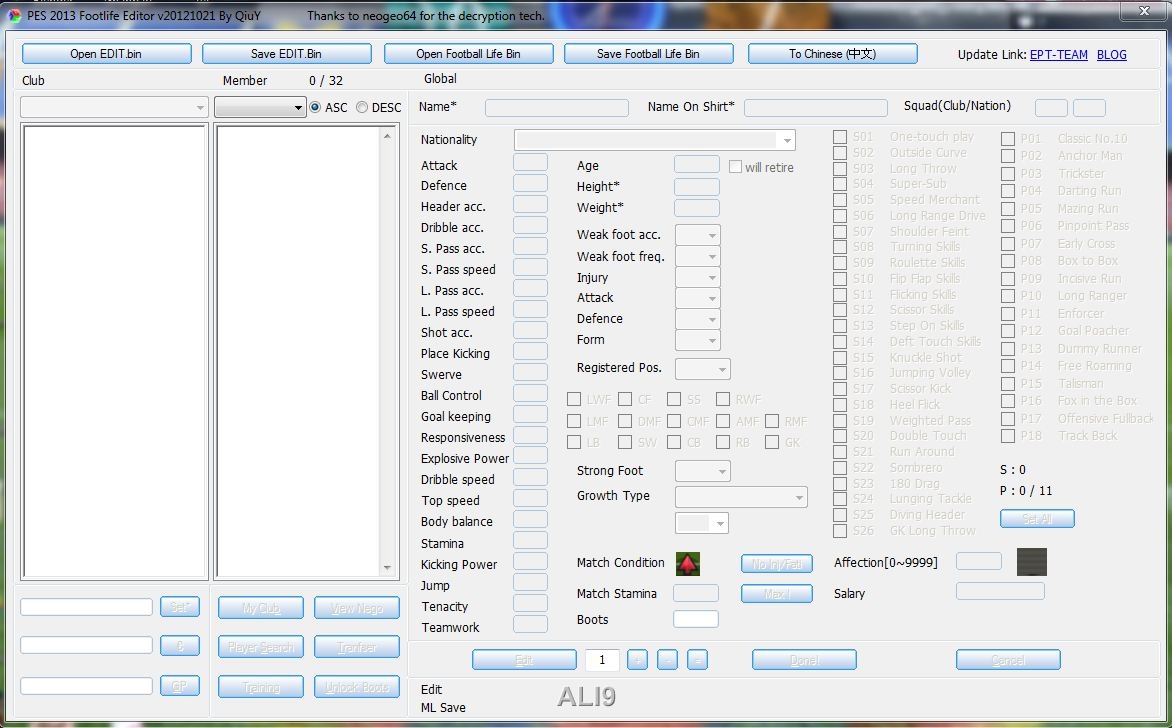Click the Done button
Screen dimensions: 1172x728
click(x=804, y=660)
